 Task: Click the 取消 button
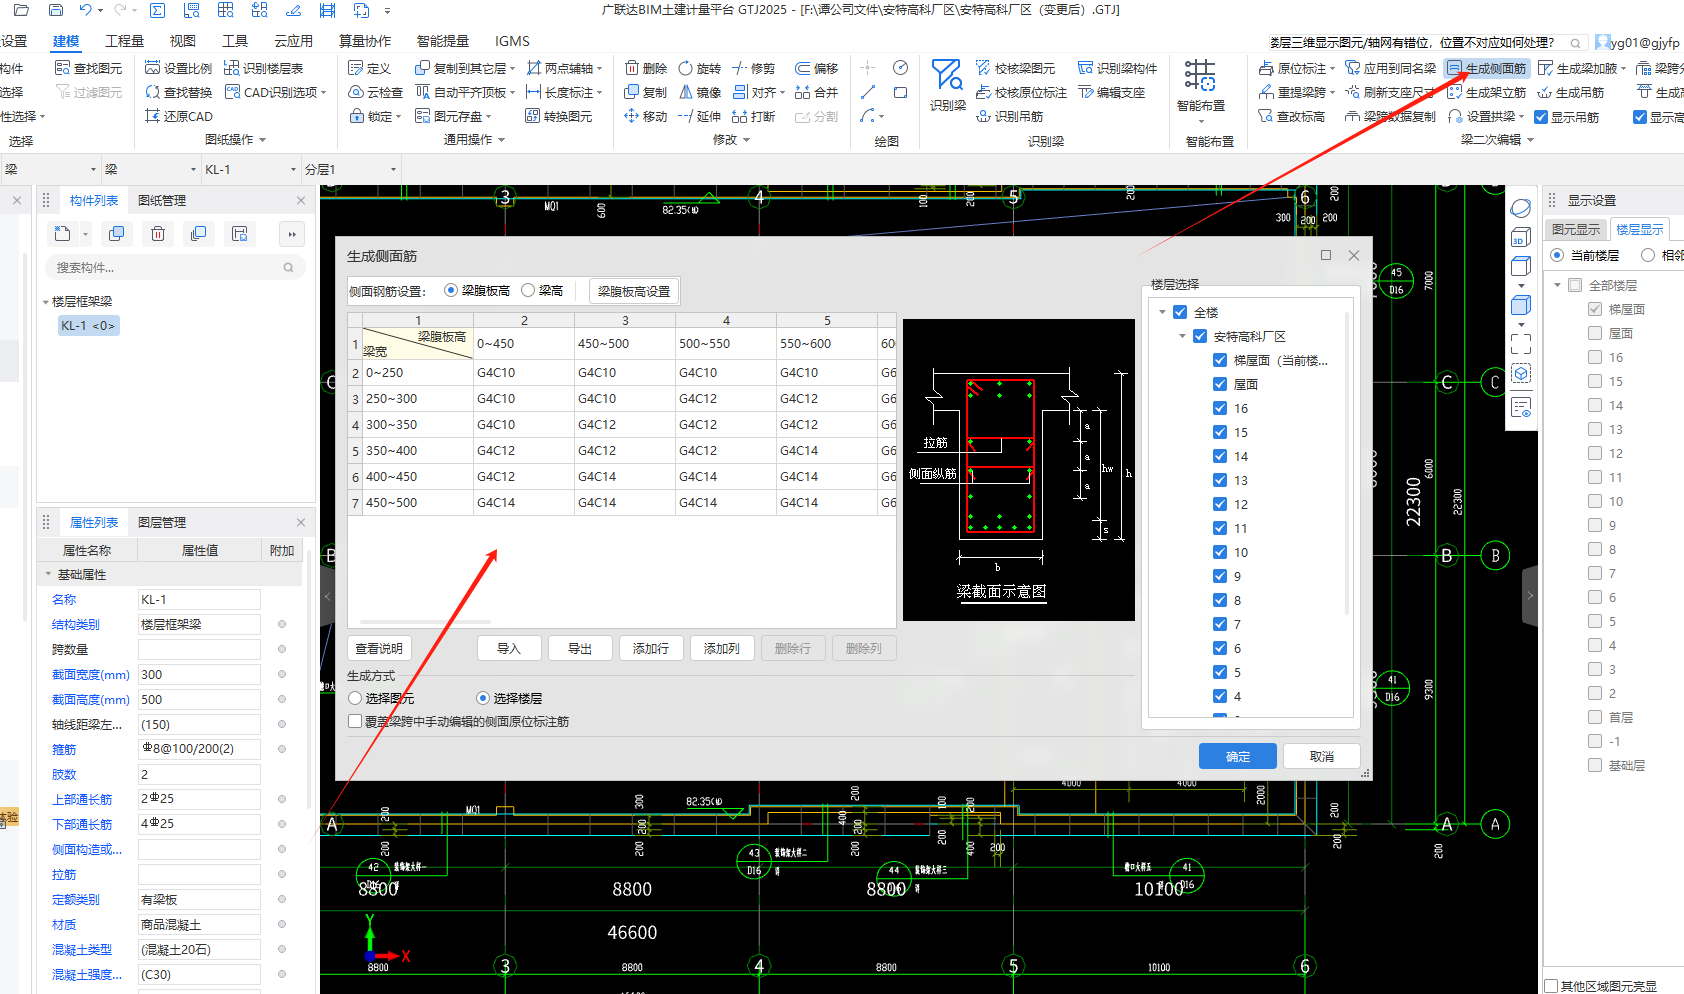pos(1322,756)
